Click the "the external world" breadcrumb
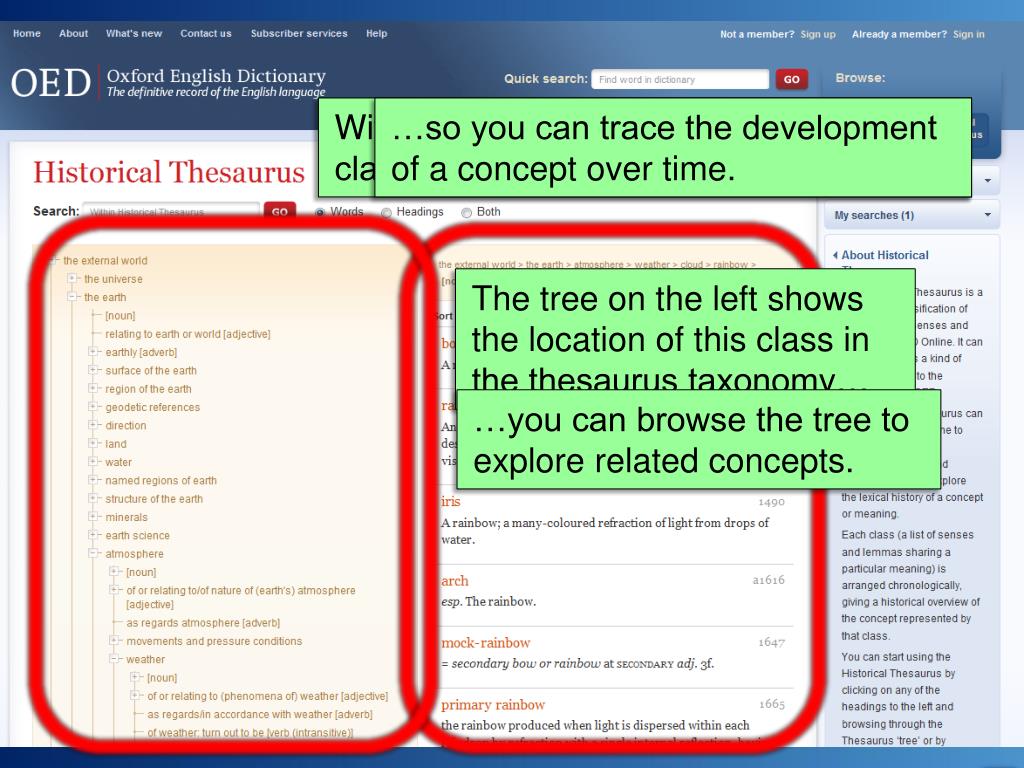The image size is (1024, 768). pyautogui.click(x=466, y=264)
